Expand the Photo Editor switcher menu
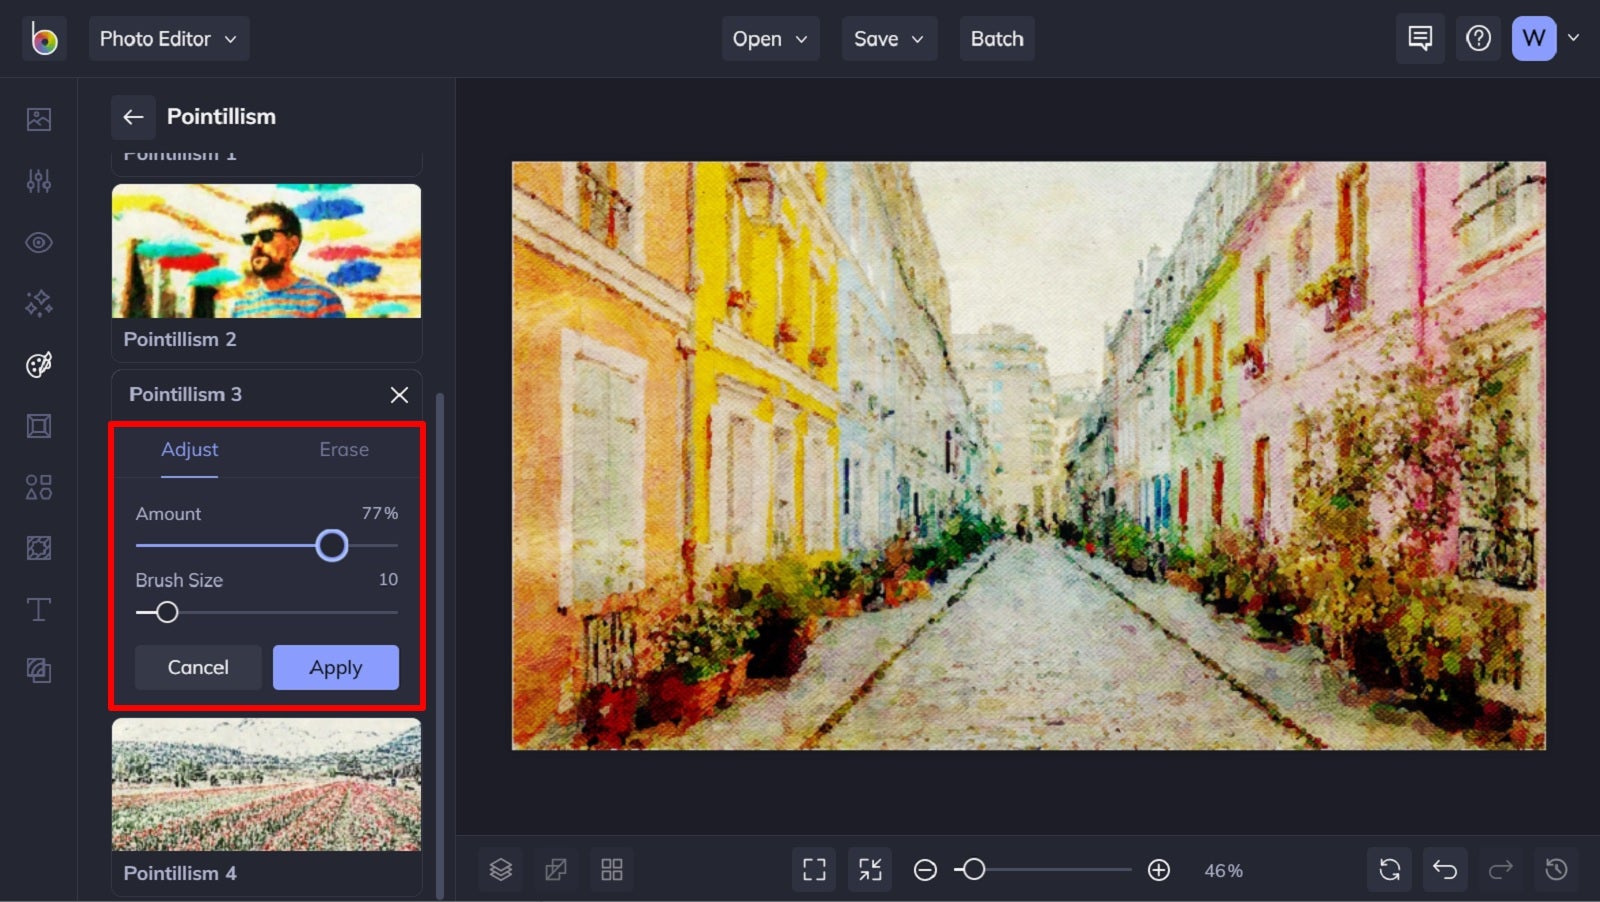This screenshot has height=902, width=1600. (168, 38)
